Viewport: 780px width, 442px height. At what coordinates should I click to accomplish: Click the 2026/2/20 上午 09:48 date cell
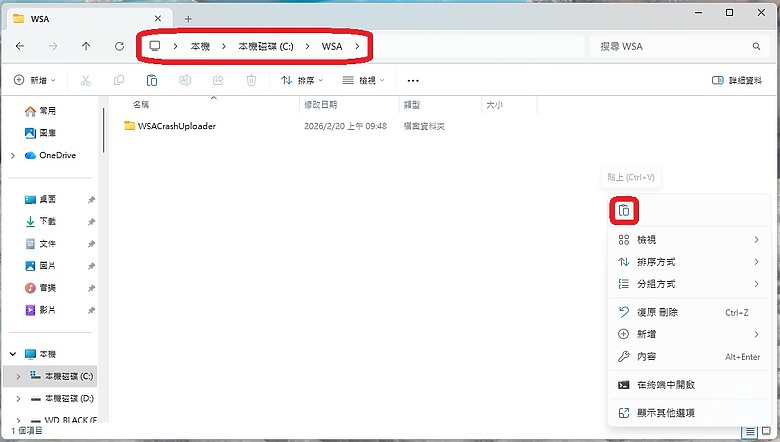tap(345, 126)
